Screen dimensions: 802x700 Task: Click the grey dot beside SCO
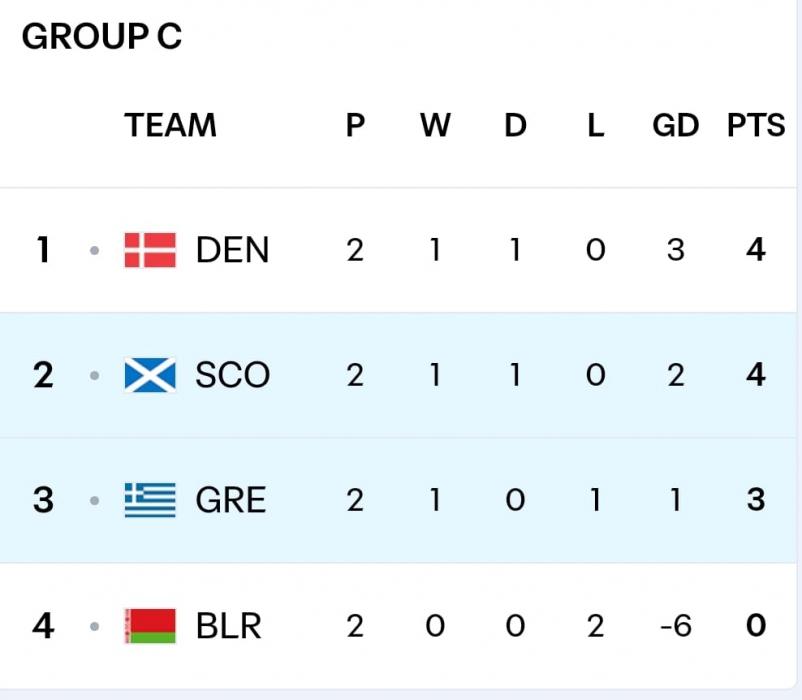[94, 376]
